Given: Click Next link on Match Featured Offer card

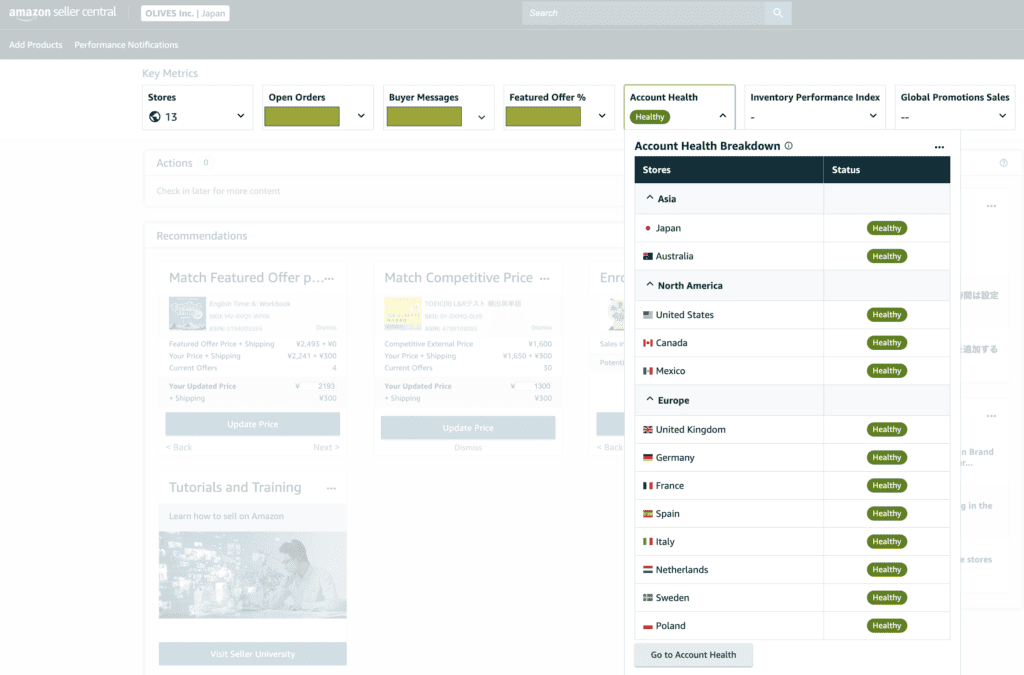Looking at the screenshot, I should pos(326,447).
